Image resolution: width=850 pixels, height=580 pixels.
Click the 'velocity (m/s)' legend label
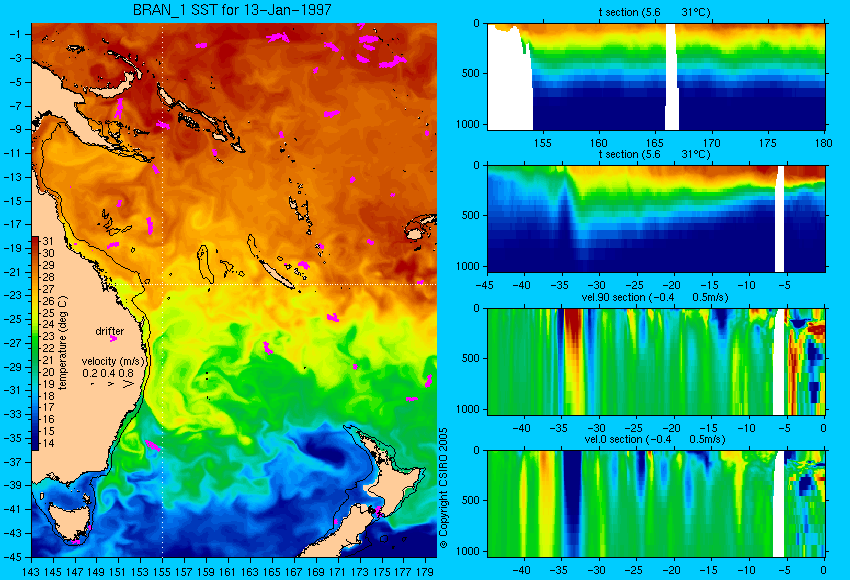pos(113,361)
